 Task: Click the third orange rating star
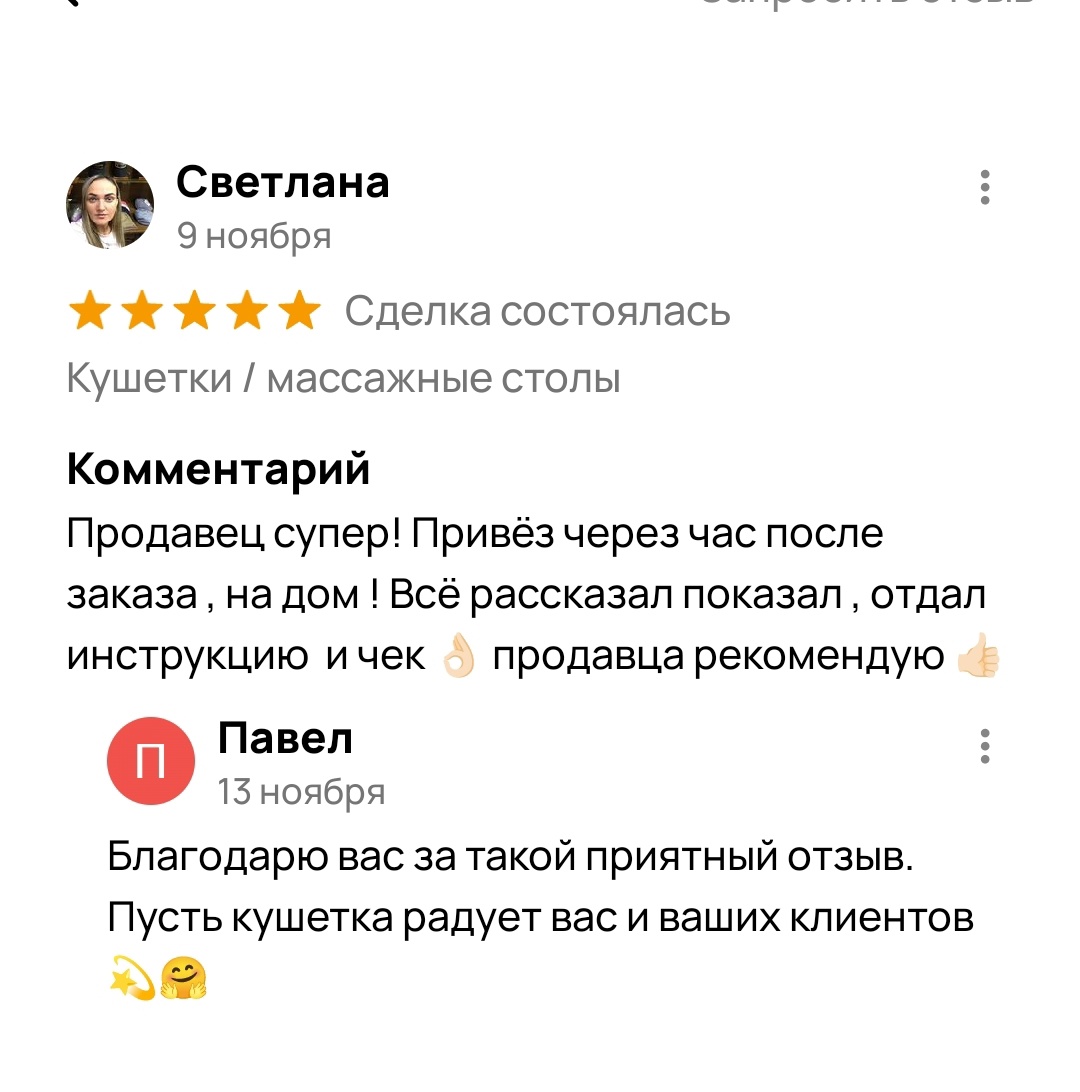[193, 313]
